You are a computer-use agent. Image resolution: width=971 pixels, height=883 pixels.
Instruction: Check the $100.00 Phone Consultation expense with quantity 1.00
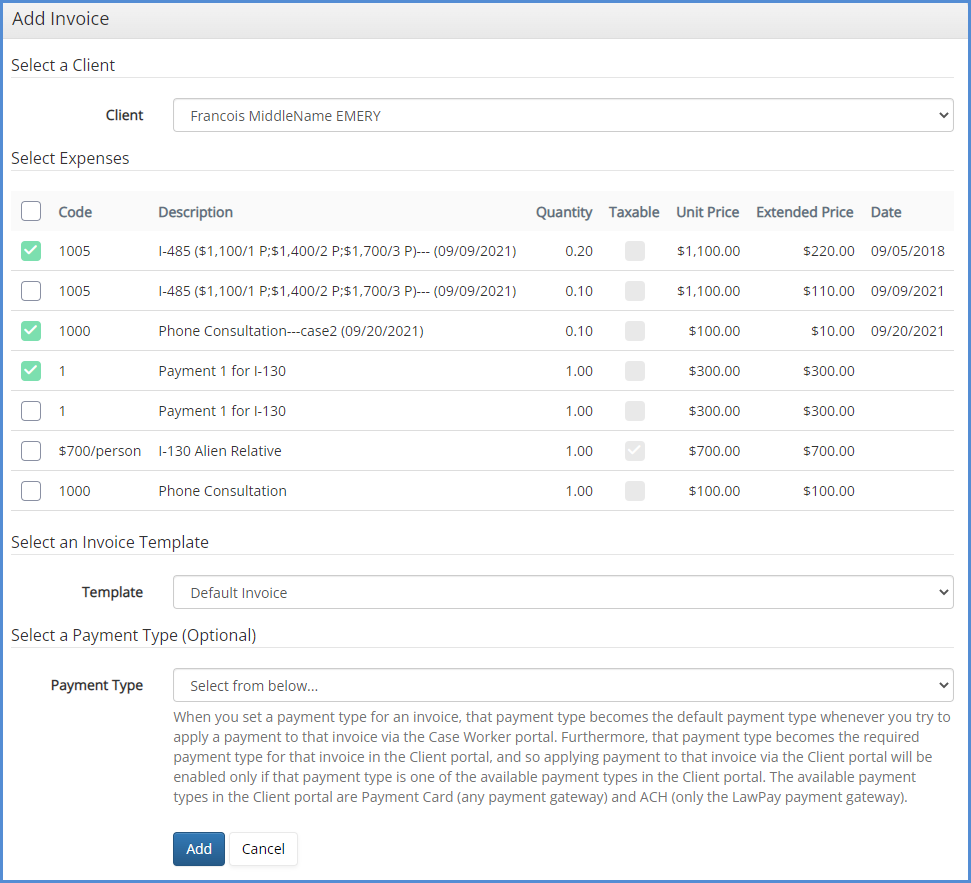tap(31, 491)
